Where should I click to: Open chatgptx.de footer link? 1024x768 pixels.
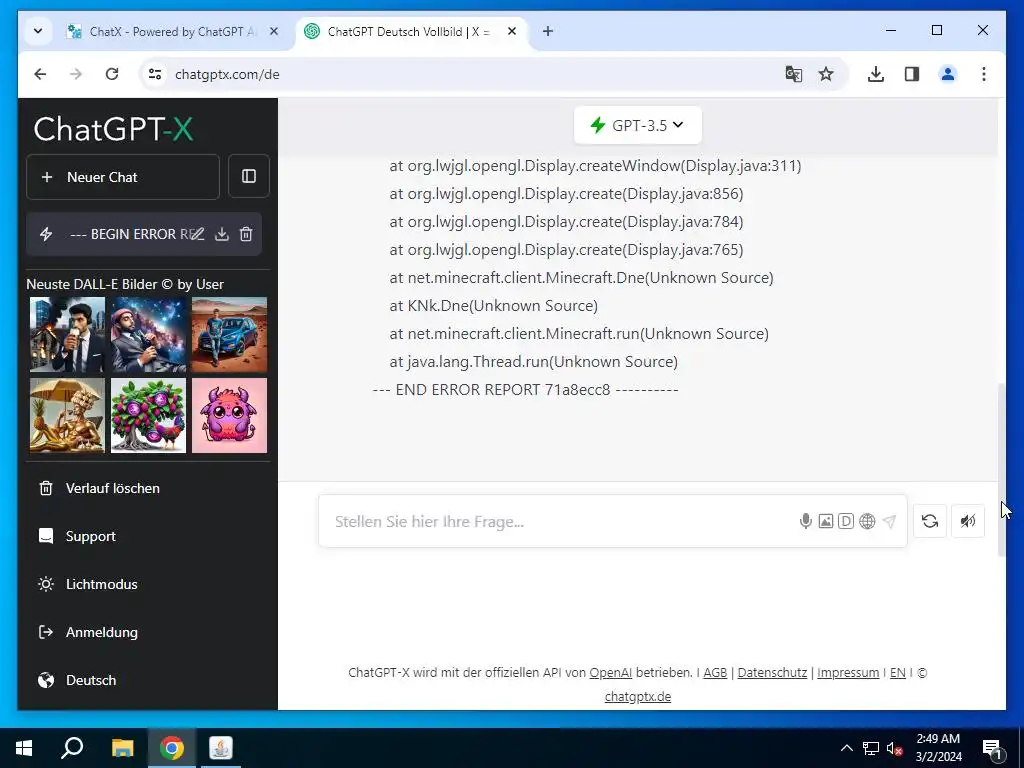point(637,697)
